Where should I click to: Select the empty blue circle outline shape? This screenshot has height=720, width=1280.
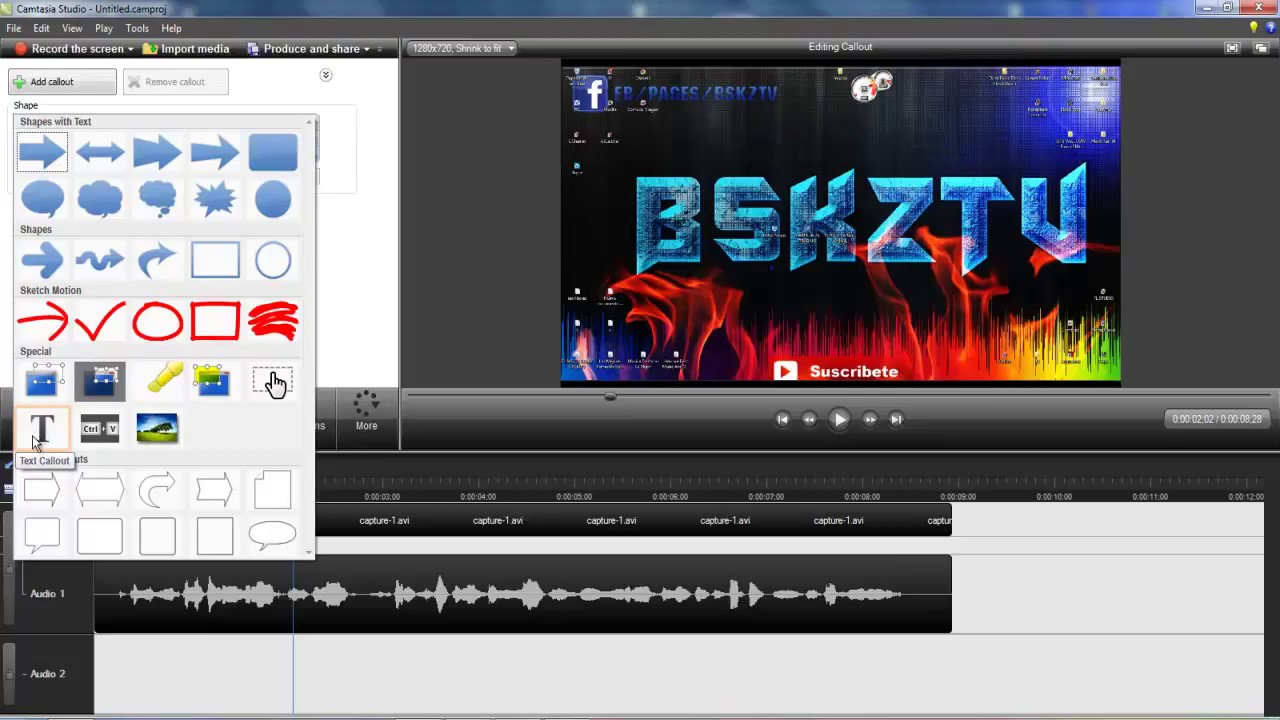click(x=273, y=260)
